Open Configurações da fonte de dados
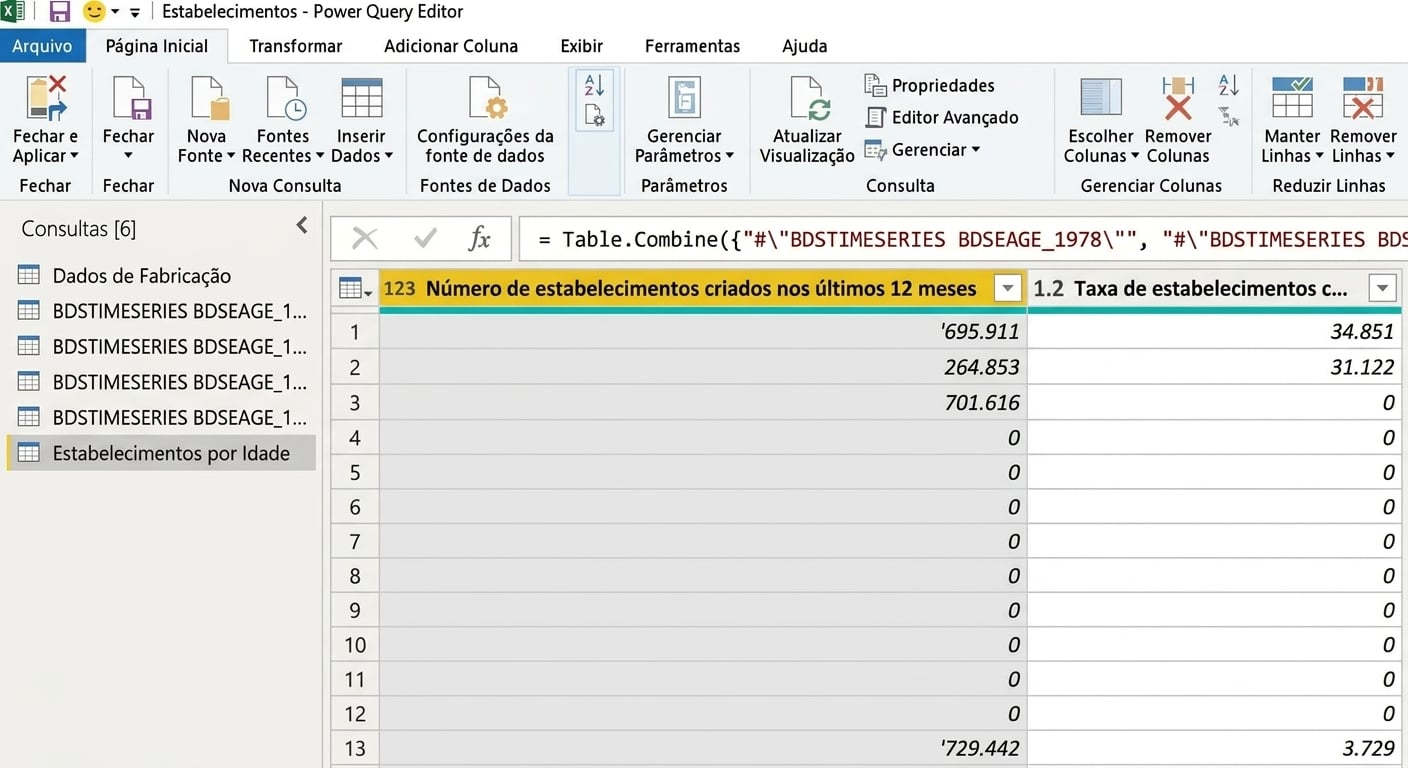 click(x=485, y=120)
